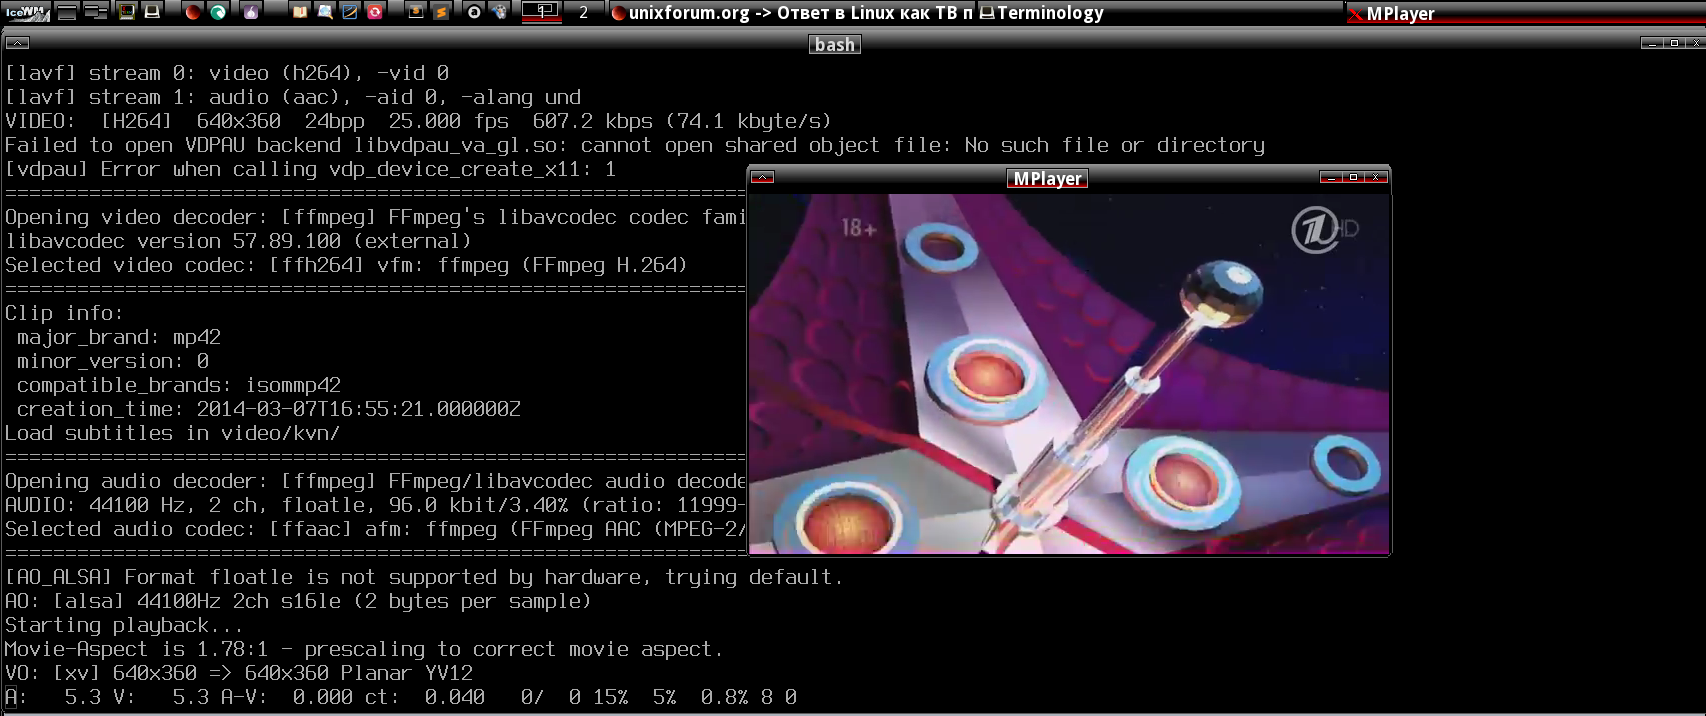The height and width of the screenshot is (716, 1706).
Task: Activate the MPlayer taskbar entry
Action: (1400, 13)
